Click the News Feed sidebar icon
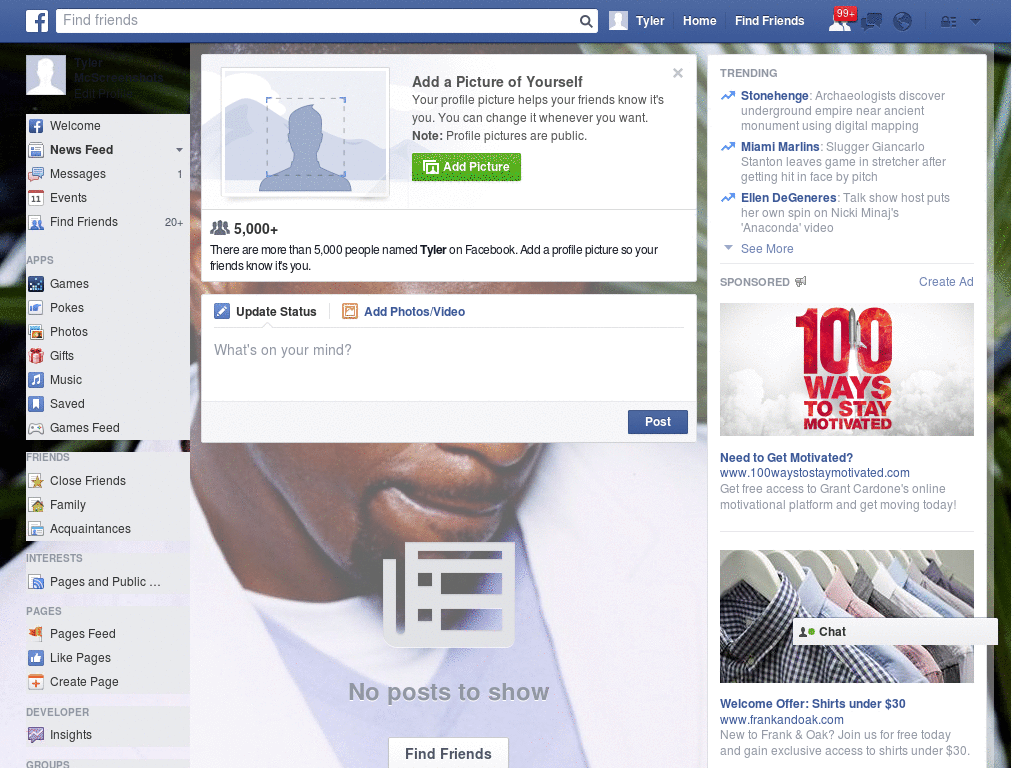This screenshot has height=768, width=1024. tap(36, 150)
